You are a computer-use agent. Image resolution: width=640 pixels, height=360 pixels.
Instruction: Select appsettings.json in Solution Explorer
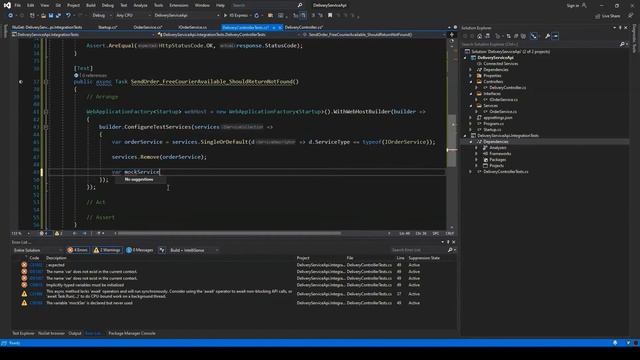tap(498, 118)
